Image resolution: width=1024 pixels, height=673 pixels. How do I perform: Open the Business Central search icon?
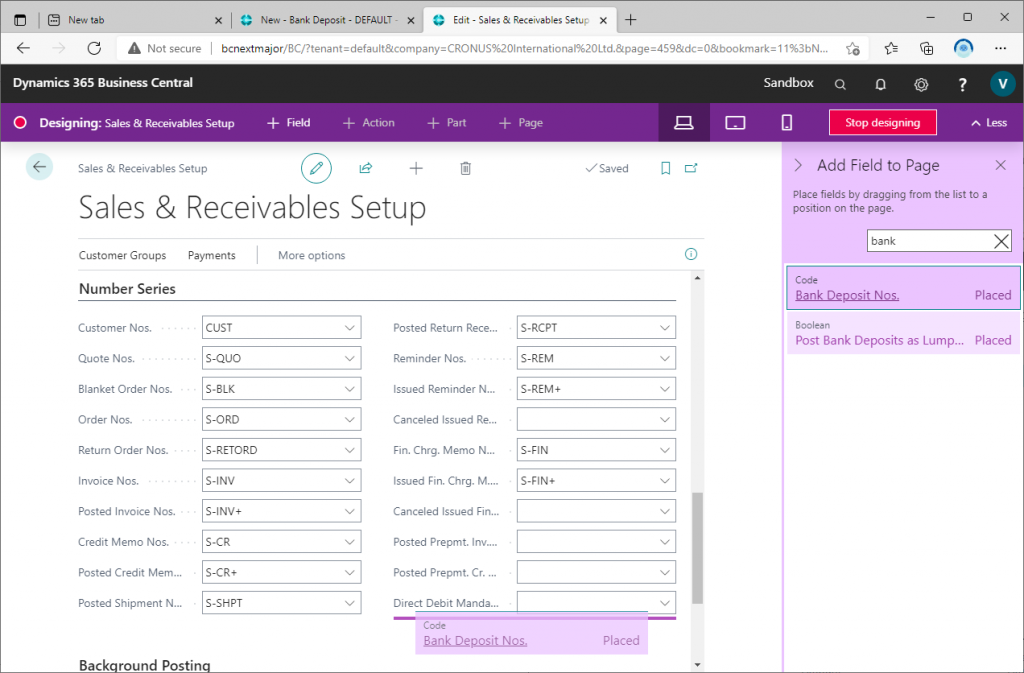coord(840,84)
